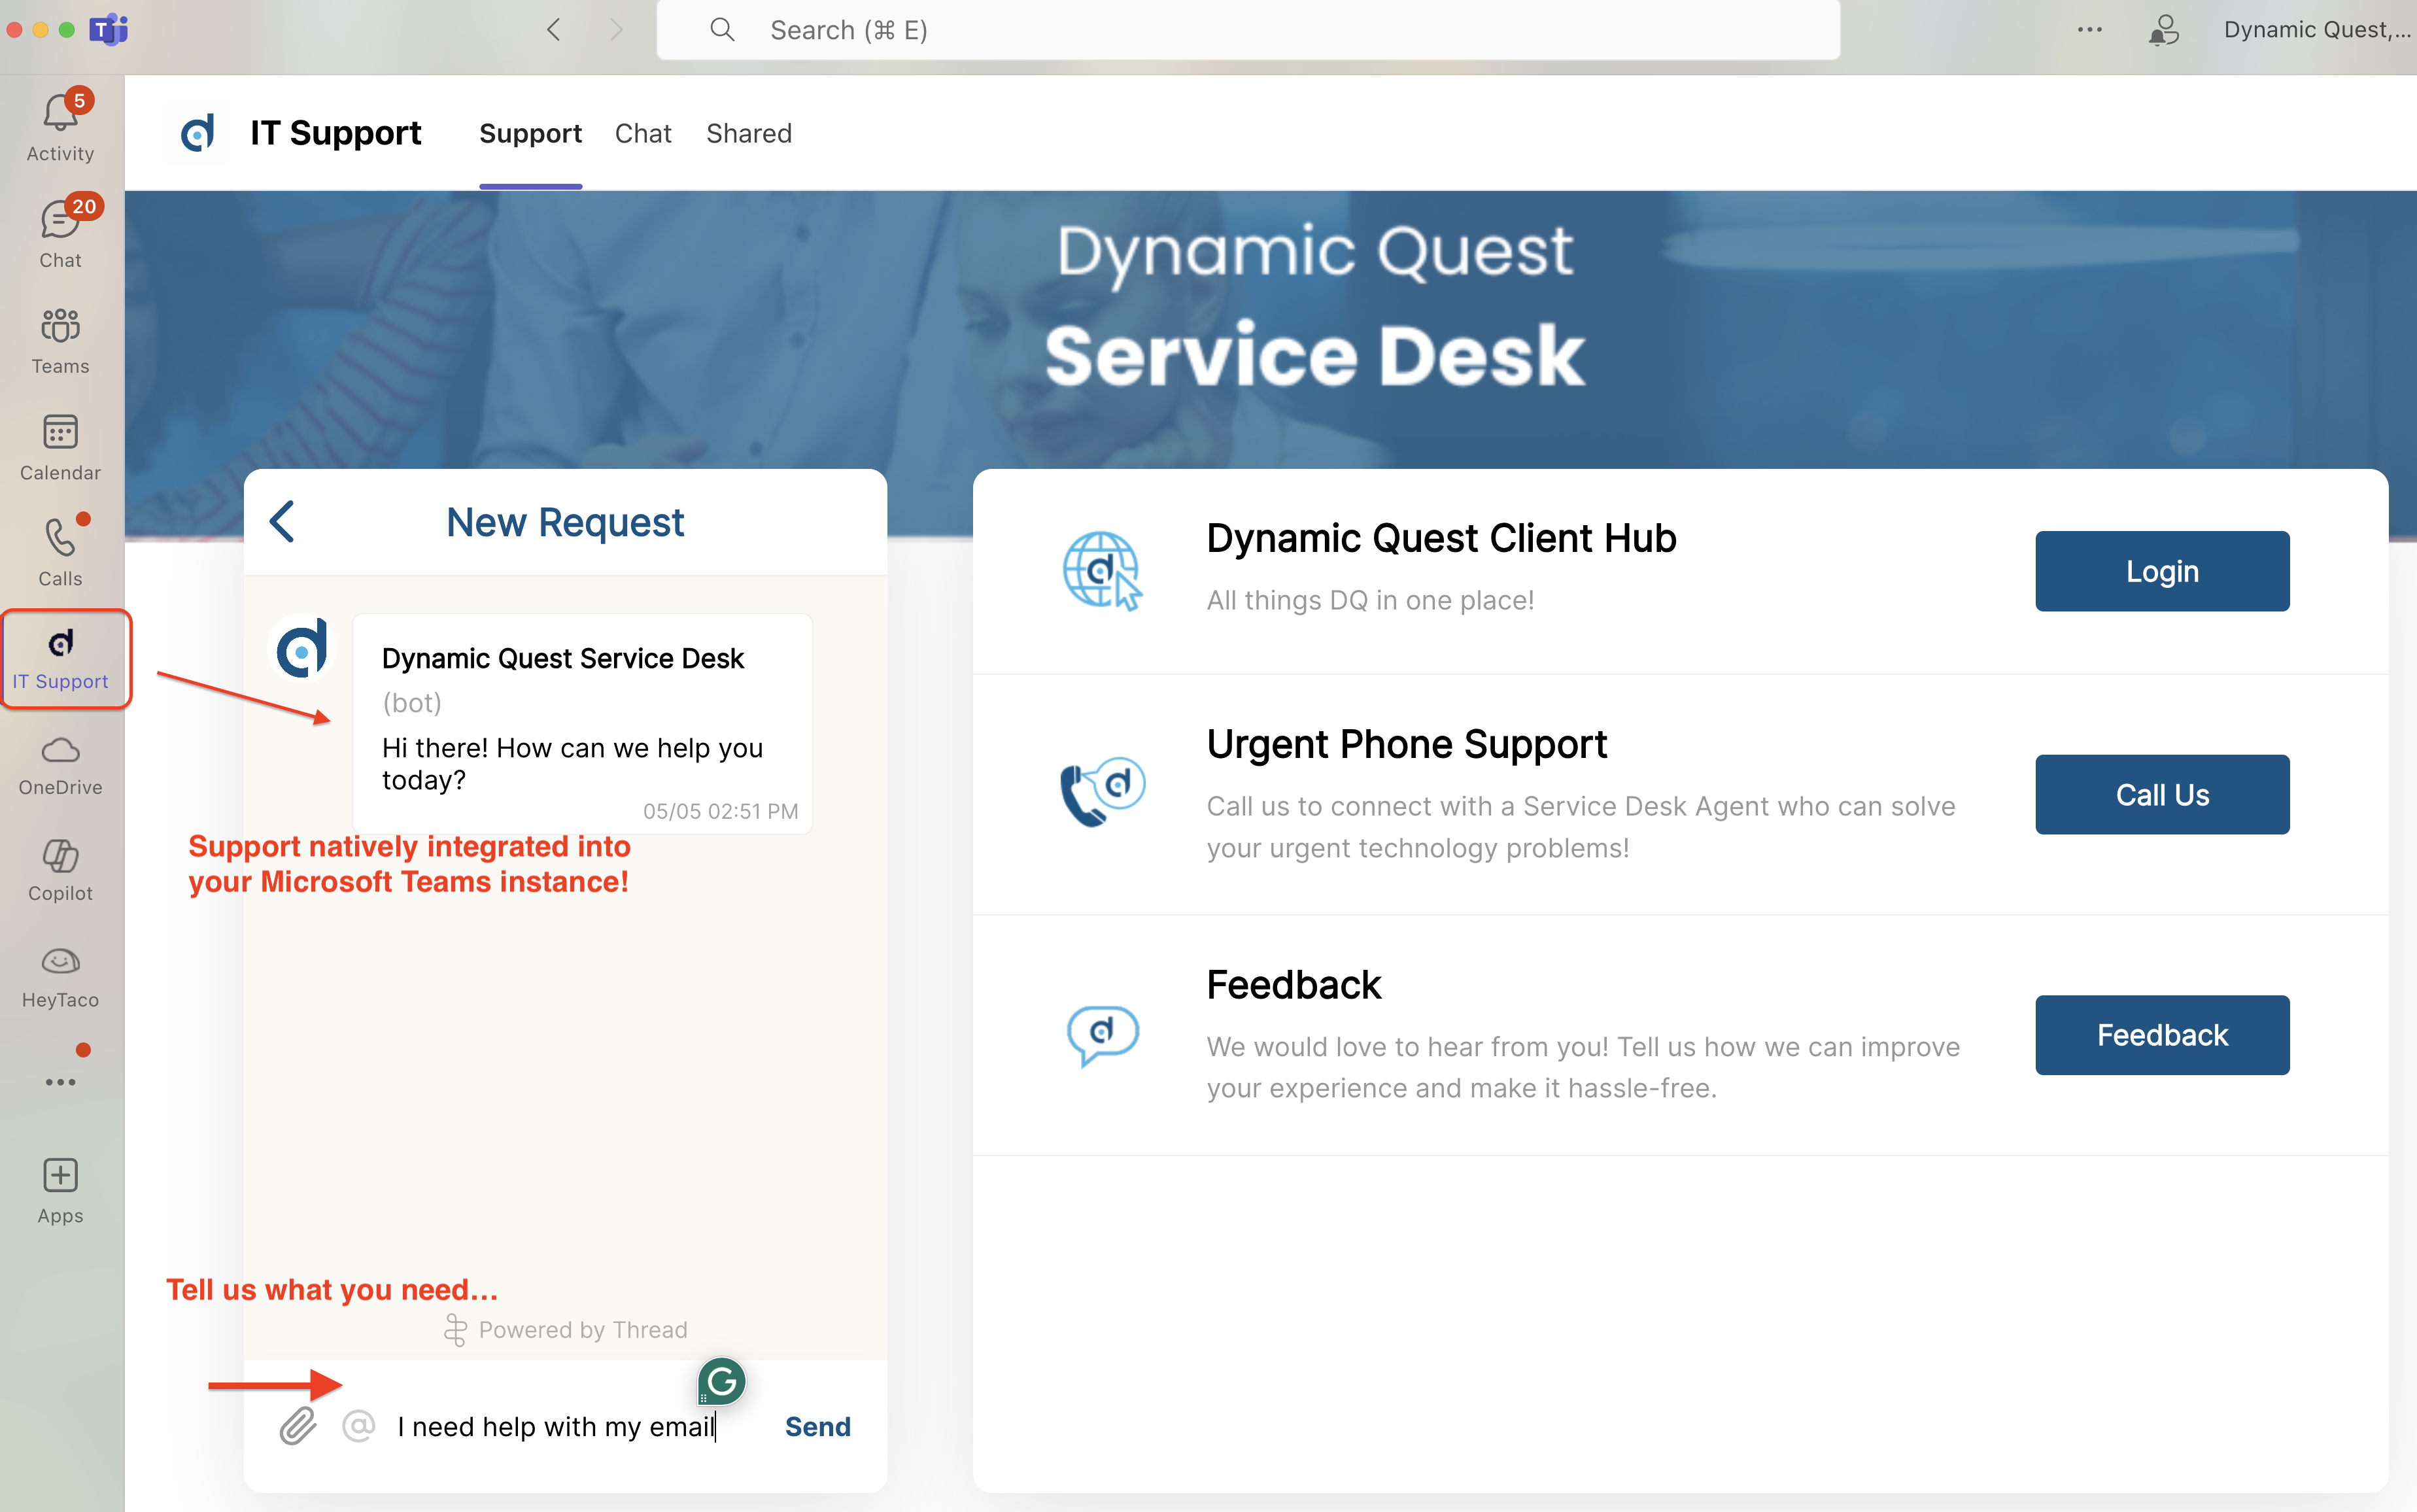Open the account profile icon

coord(2164,30)
